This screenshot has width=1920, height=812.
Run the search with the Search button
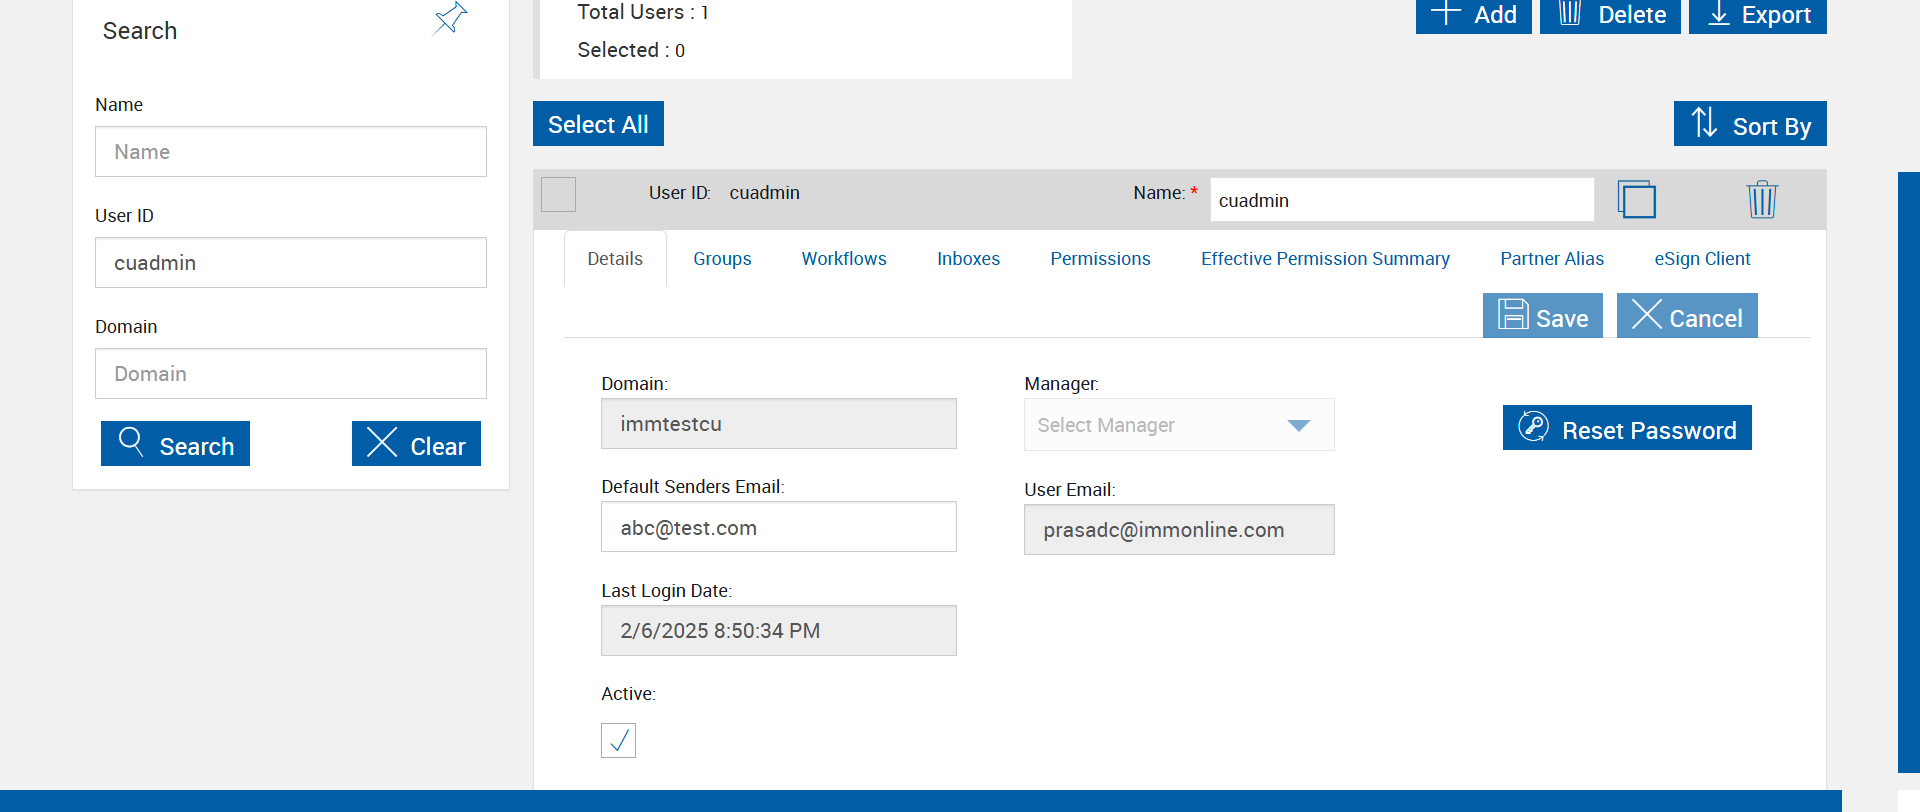click(175, 444)
